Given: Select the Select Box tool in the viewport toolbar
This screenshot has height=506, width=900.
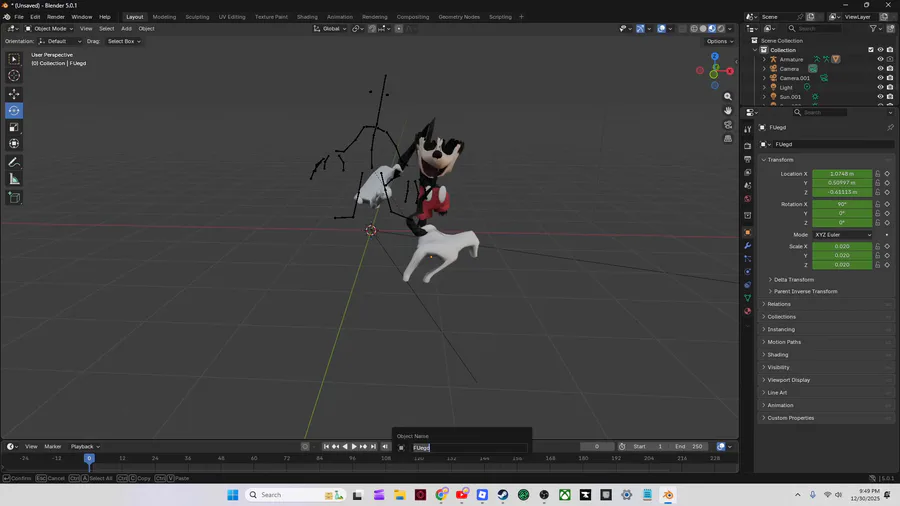Looking at the screenshot, I should (x=14, y=59).
